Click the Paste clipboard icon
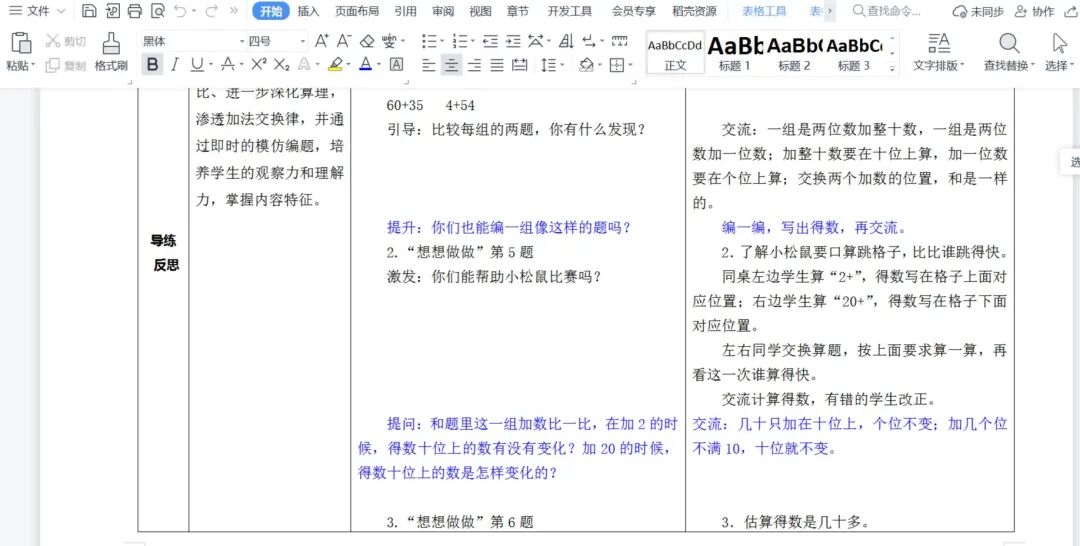This screenshot has height=546, width=1080. 21,43
